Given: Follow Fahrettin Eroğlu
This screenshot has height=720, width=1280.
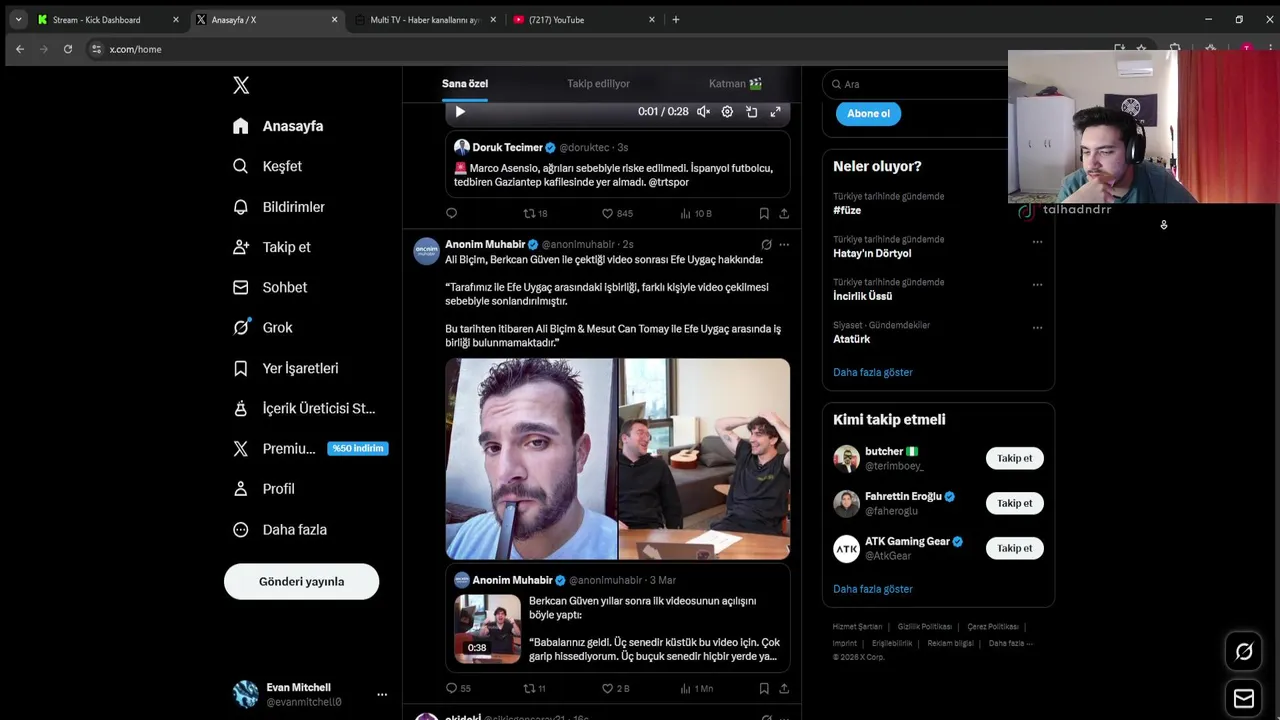Looking at the screenshot, I should pyautogui.click(x=1014, y=503).
